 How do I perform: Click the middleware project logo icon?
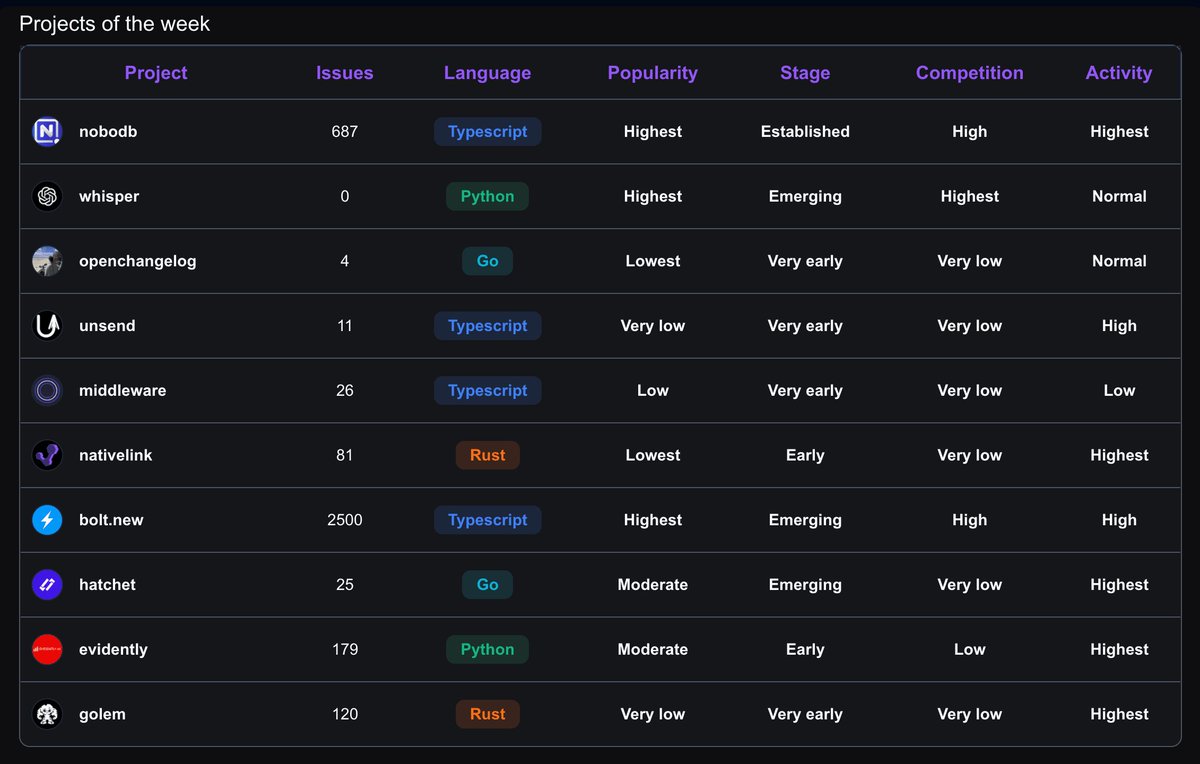click(x=47, y=391)
